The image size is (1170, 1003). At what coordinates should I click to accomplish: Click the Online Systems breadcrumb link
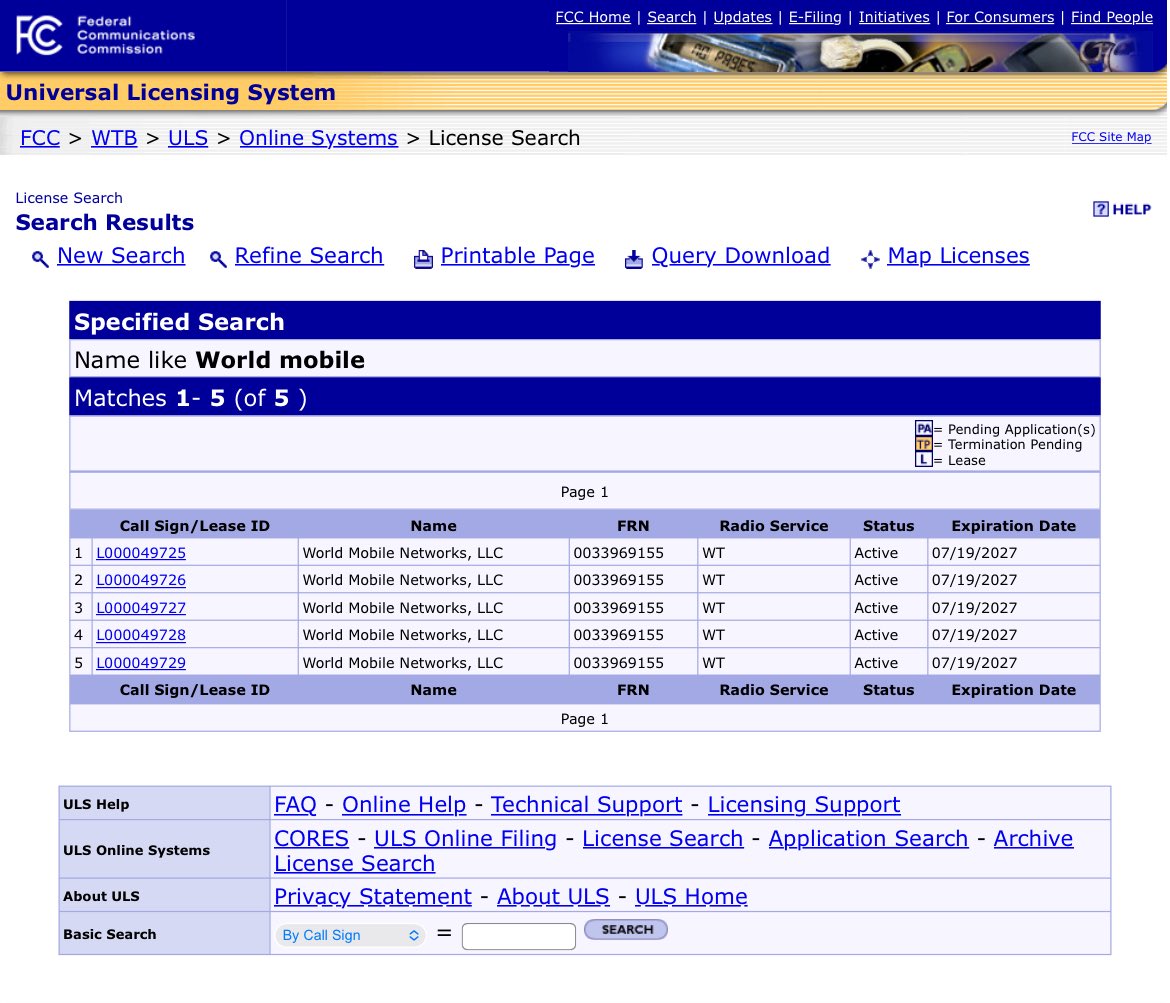click(319, 138)
